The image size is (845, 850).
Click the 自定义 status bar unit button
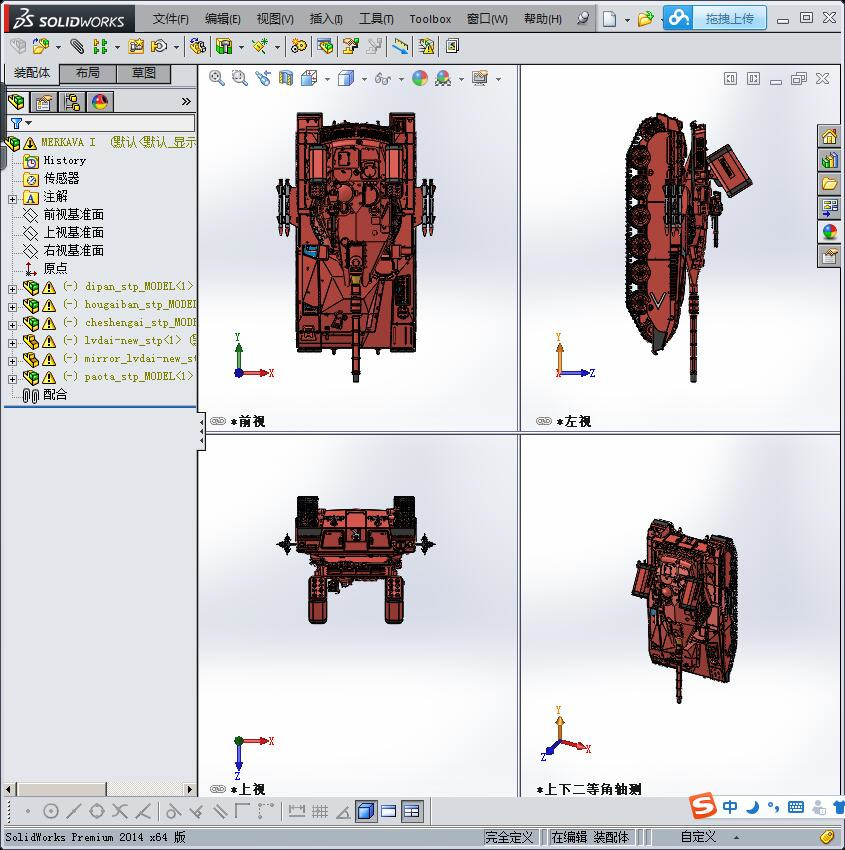point(699,837)
